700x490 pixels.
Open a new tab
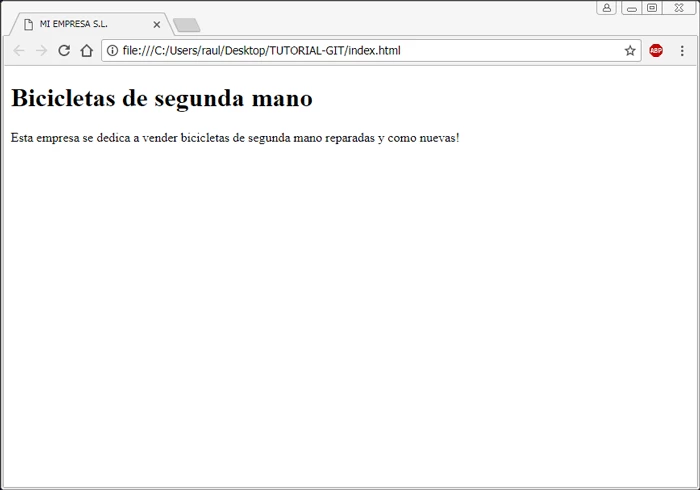click(x=186, y=25)
